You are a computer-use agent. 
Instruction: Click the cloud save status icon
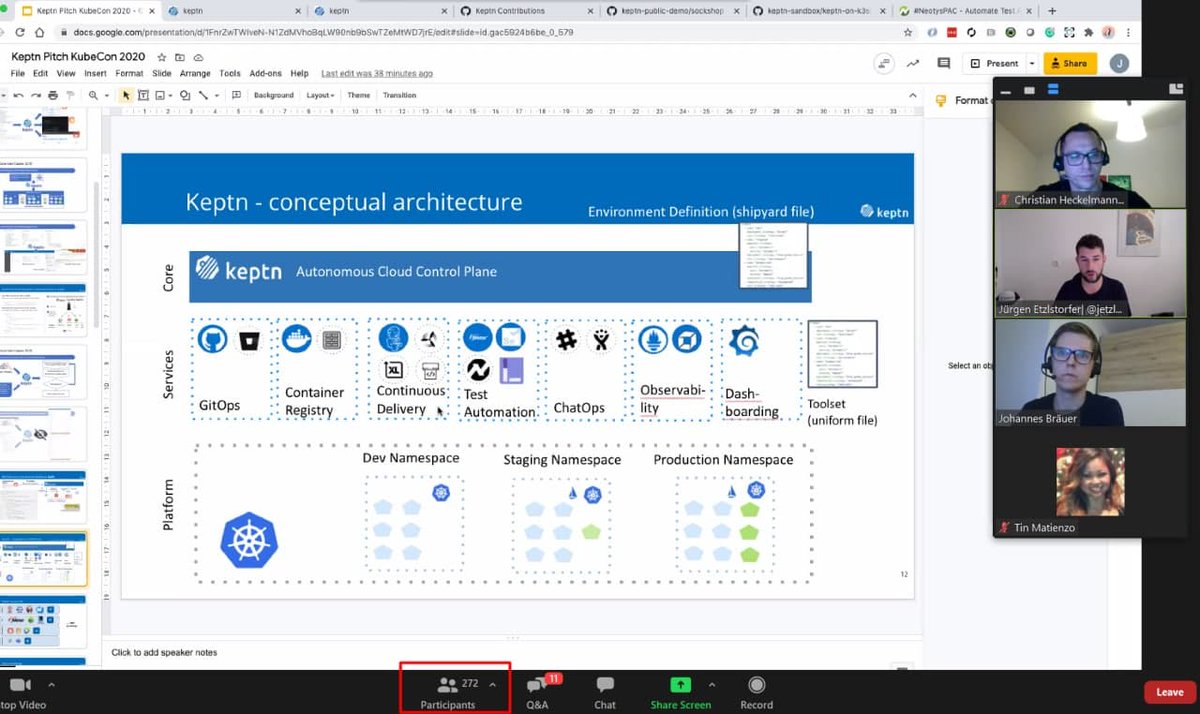click(x=198, y=57)
